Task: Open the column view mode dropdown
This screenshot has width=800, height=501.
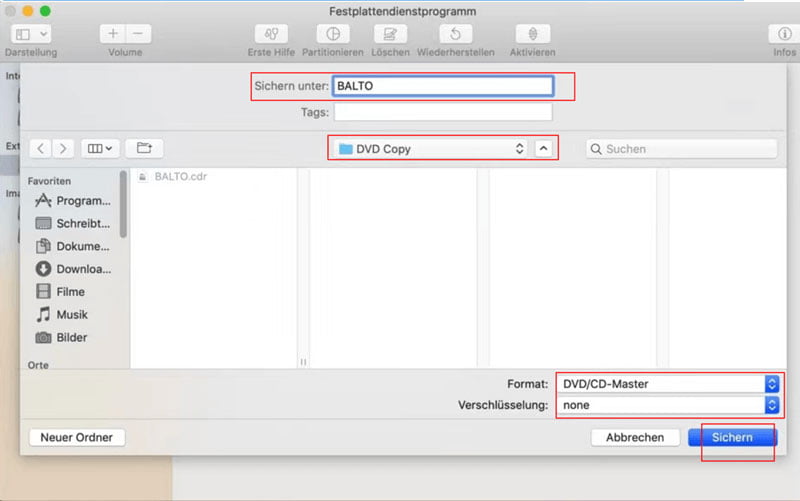Action: tap(100, 148)
